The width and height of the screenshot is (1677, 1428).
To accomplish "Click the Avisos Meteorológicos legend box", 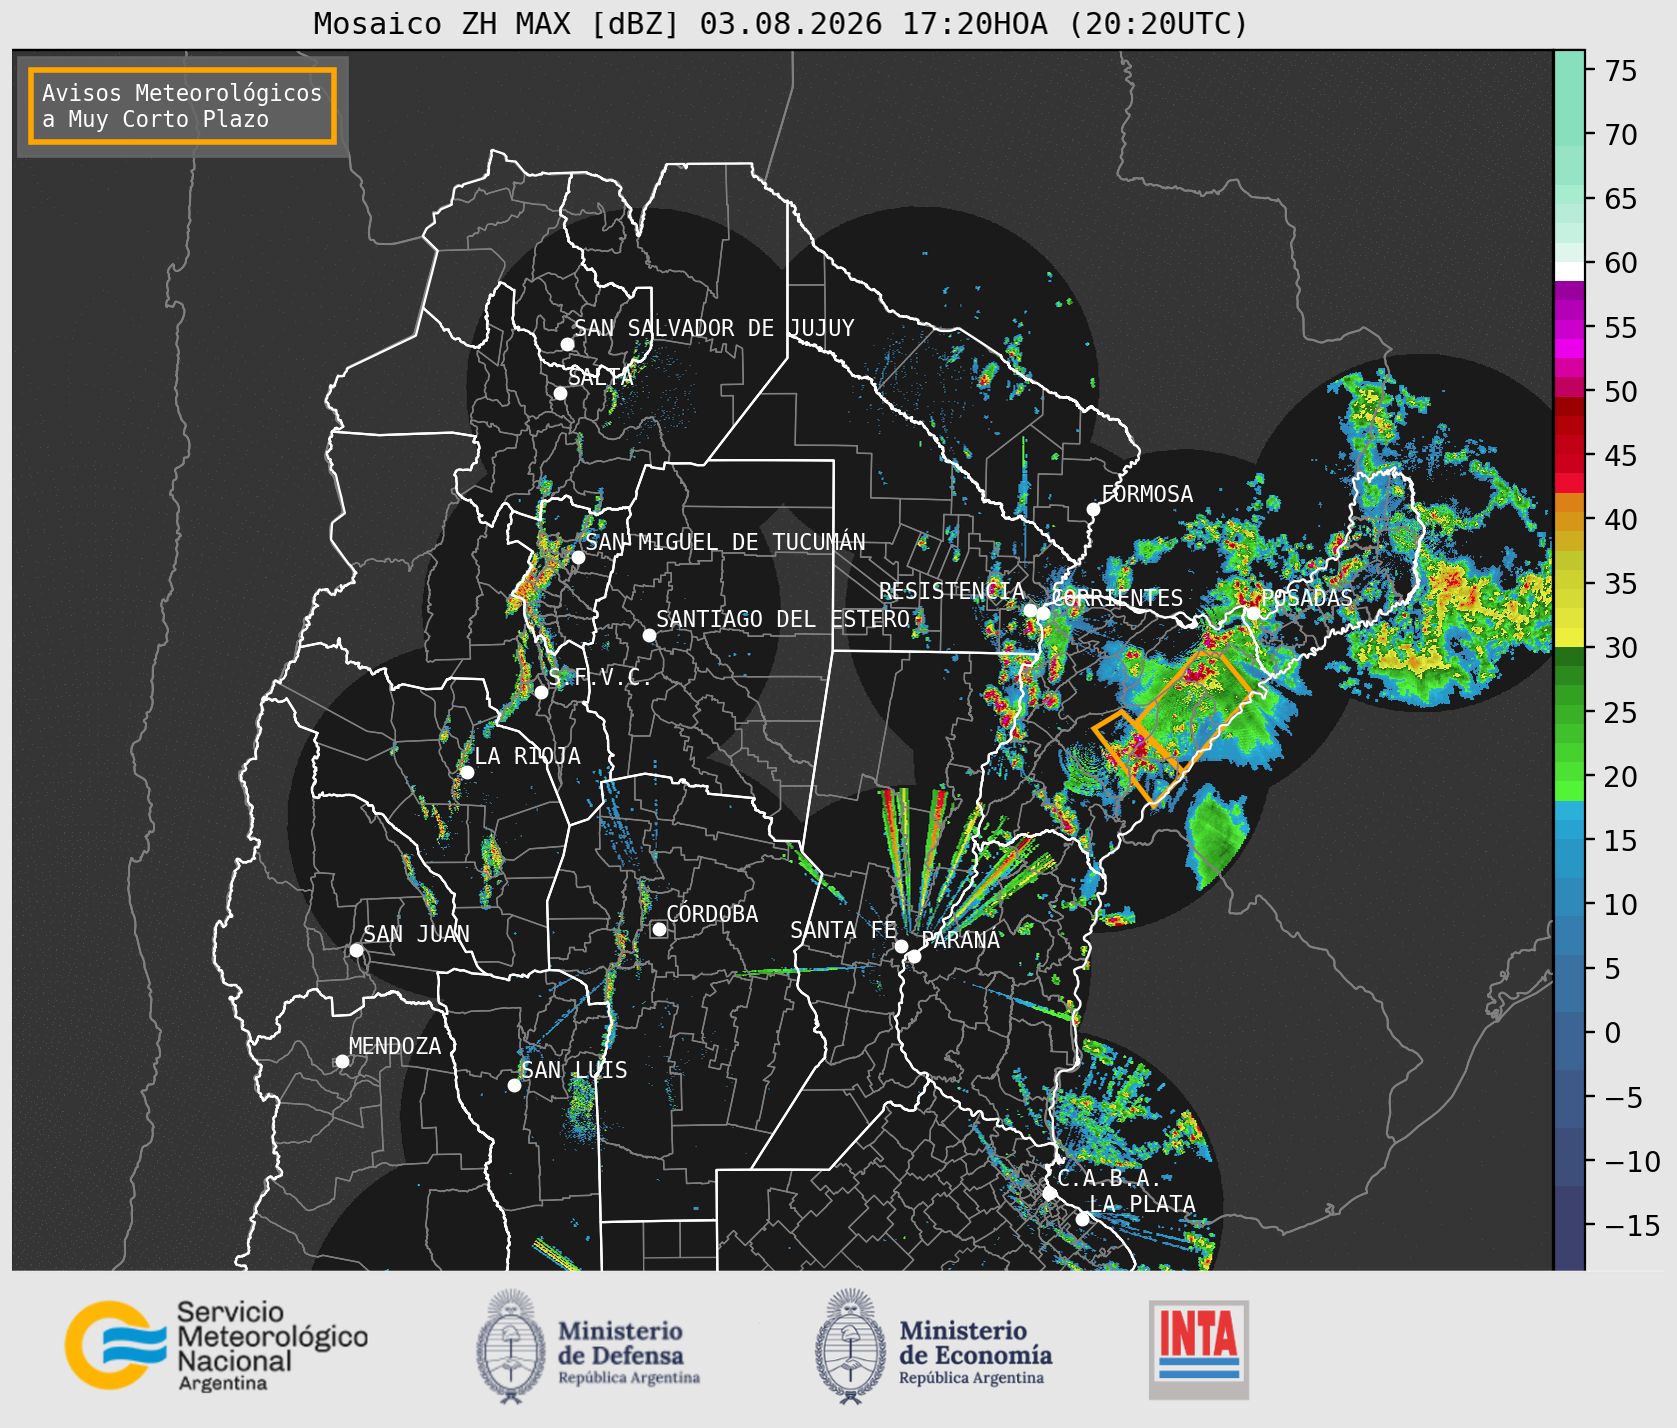I will click(x=182, y=106).
